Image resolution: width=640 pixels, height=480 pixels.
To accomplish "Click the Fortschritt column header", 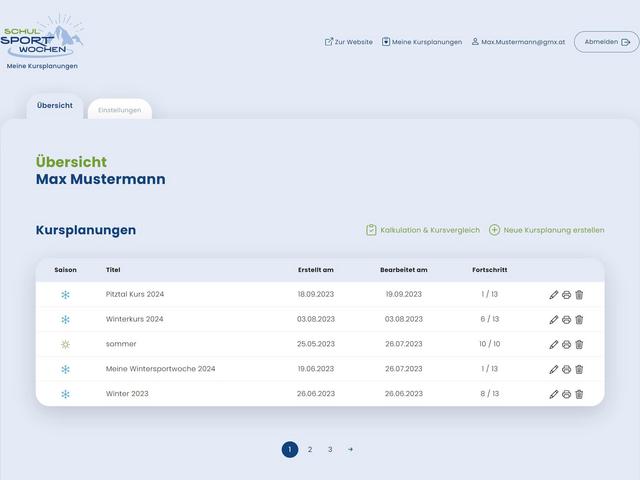I will pyautogui.click(x=490, y=270).
